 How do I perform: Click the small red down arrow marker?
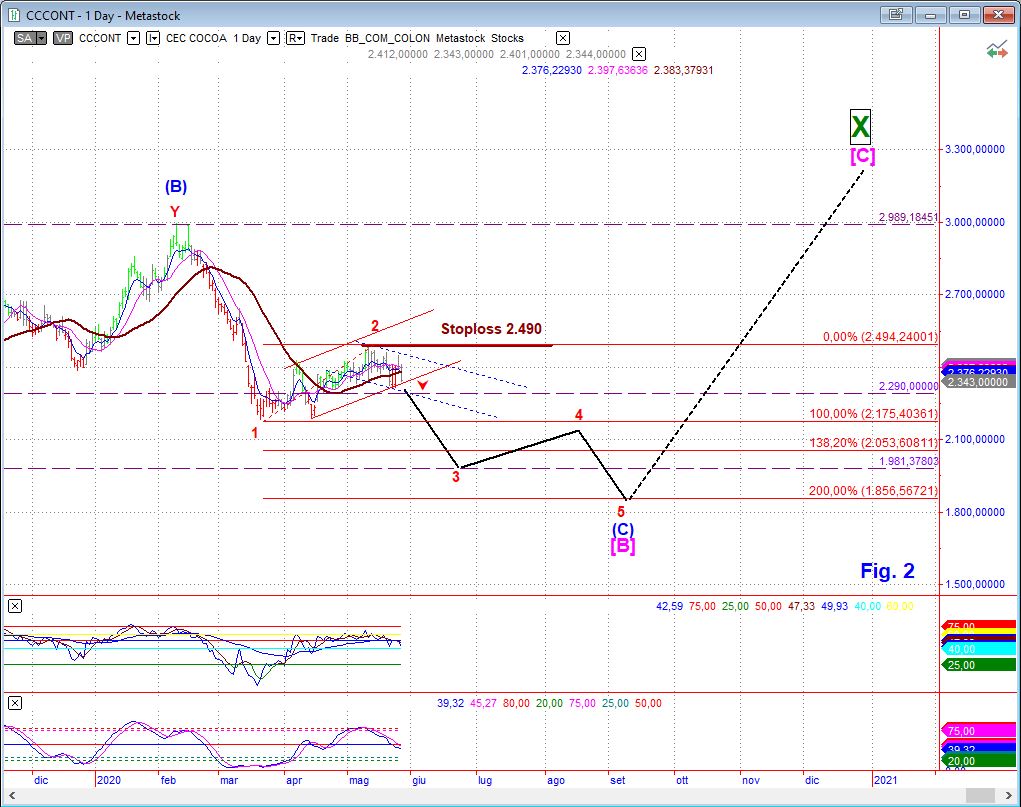tap(424, 385)
